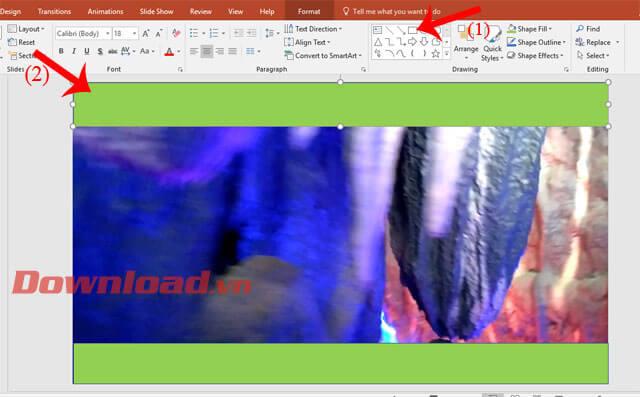640x397 pixels.
Task: Open the Calibri (Body) font dropdown
Action: 83,33
